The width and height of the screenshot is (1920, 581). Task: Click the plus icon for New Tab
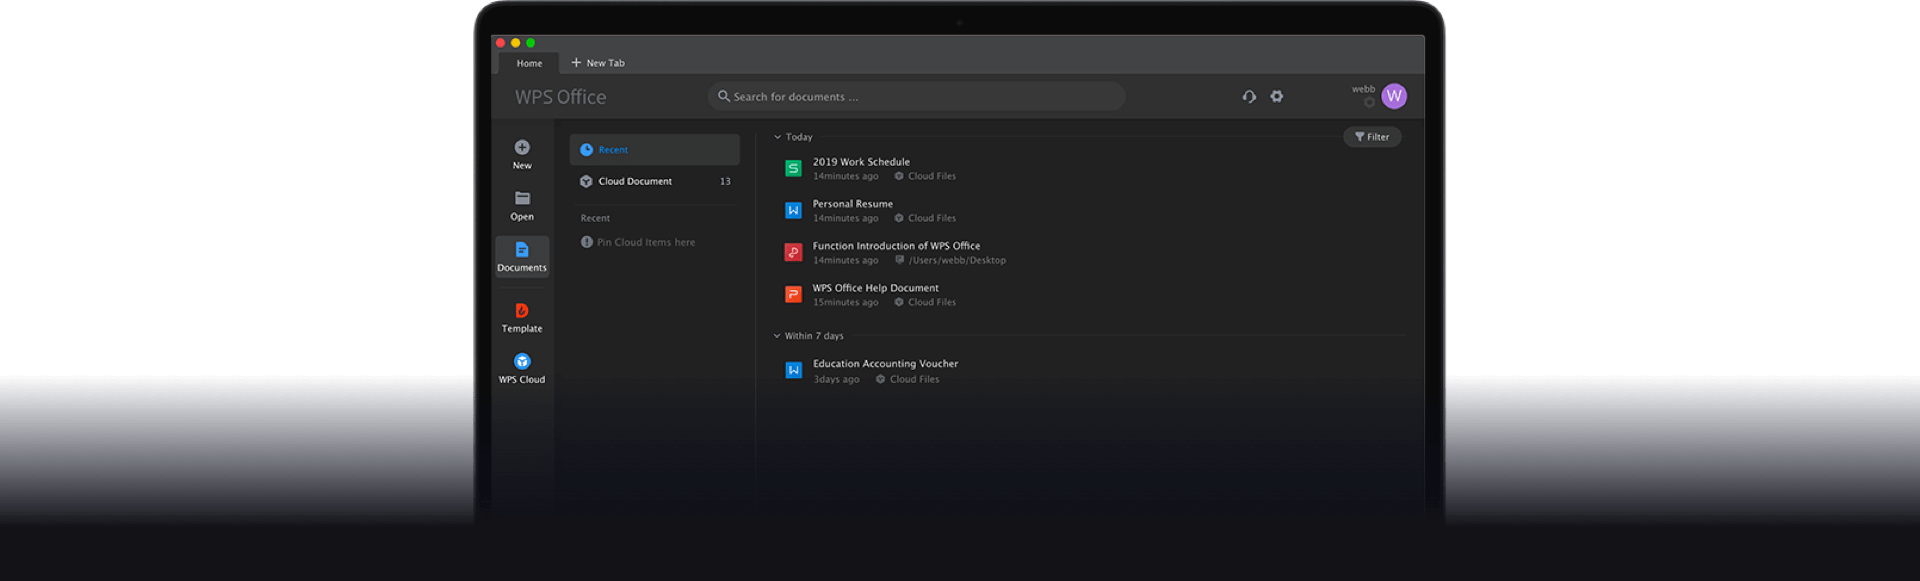(576, 62)
